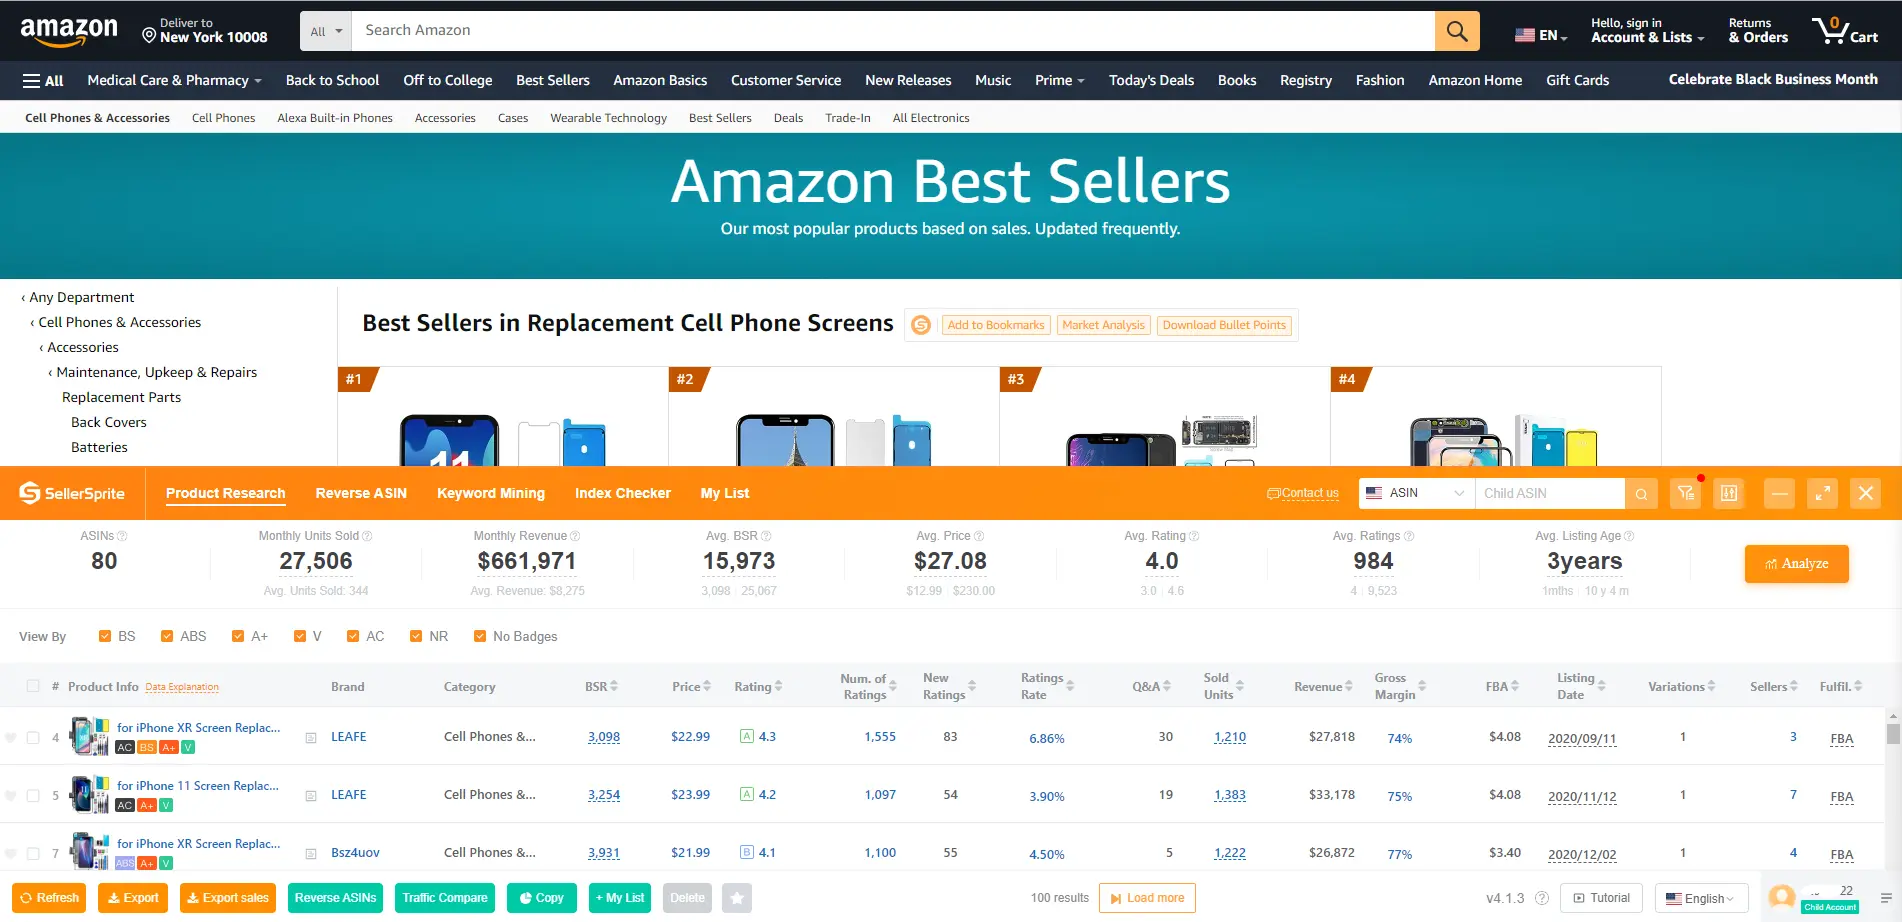Open the English language dropdown at bottom
Viewport: 1902px width, 922px height.
point(1700,897)
